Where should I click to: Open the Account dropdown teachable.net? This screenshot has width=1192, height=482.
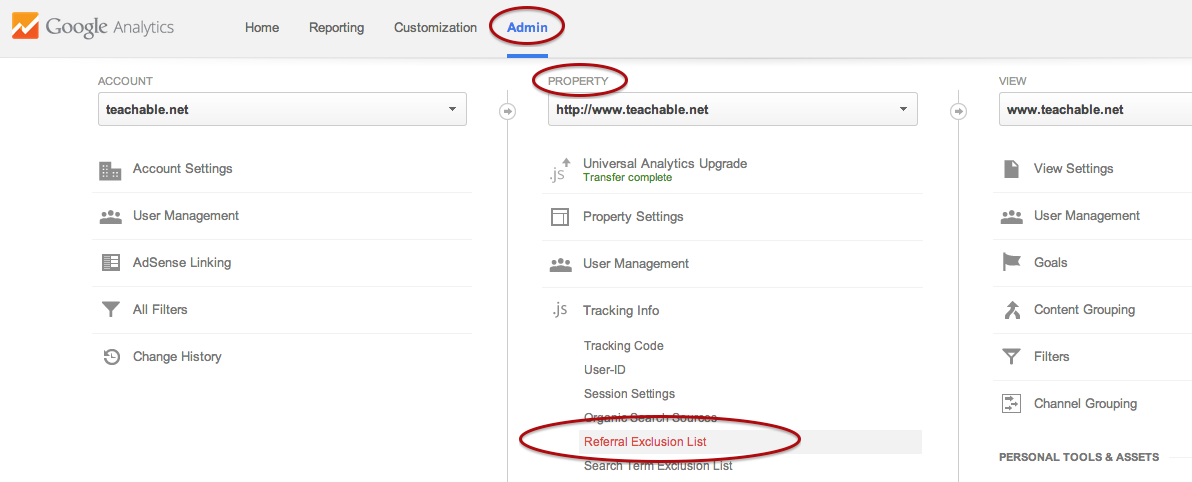(x=282, y=109)
